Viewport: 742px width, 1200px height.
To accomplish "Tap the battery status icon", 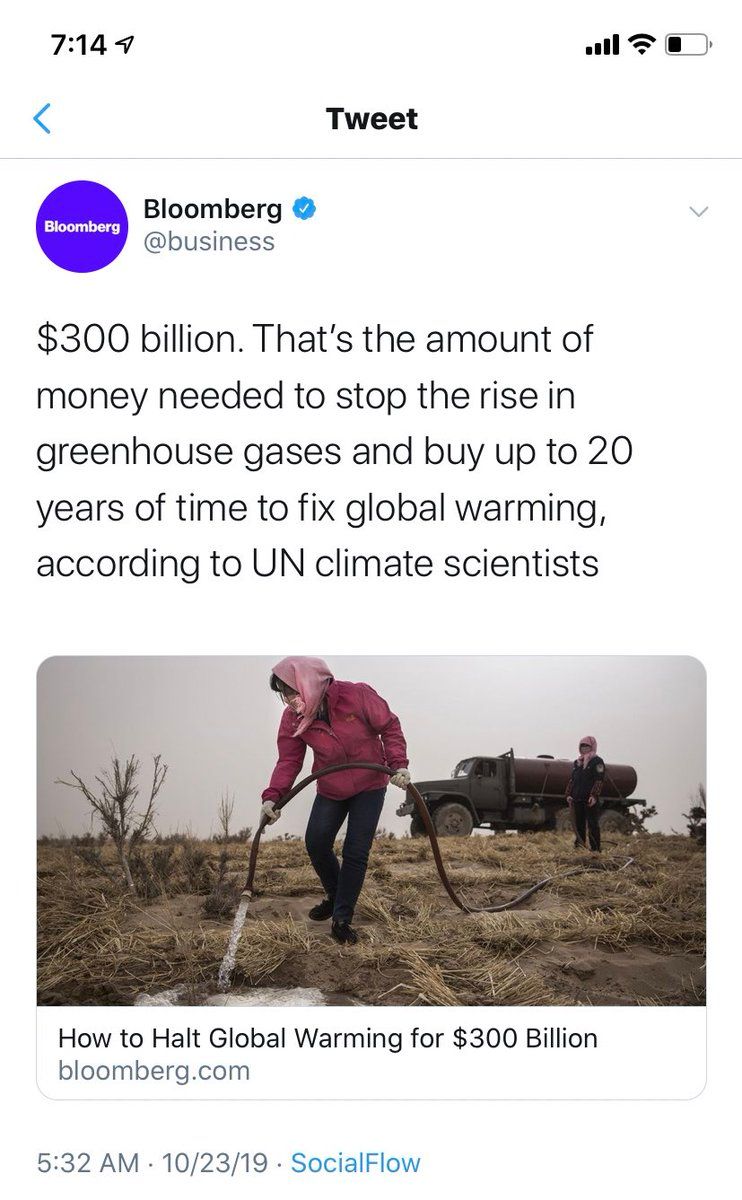I will pyautogui.click(x=688, y=45).
